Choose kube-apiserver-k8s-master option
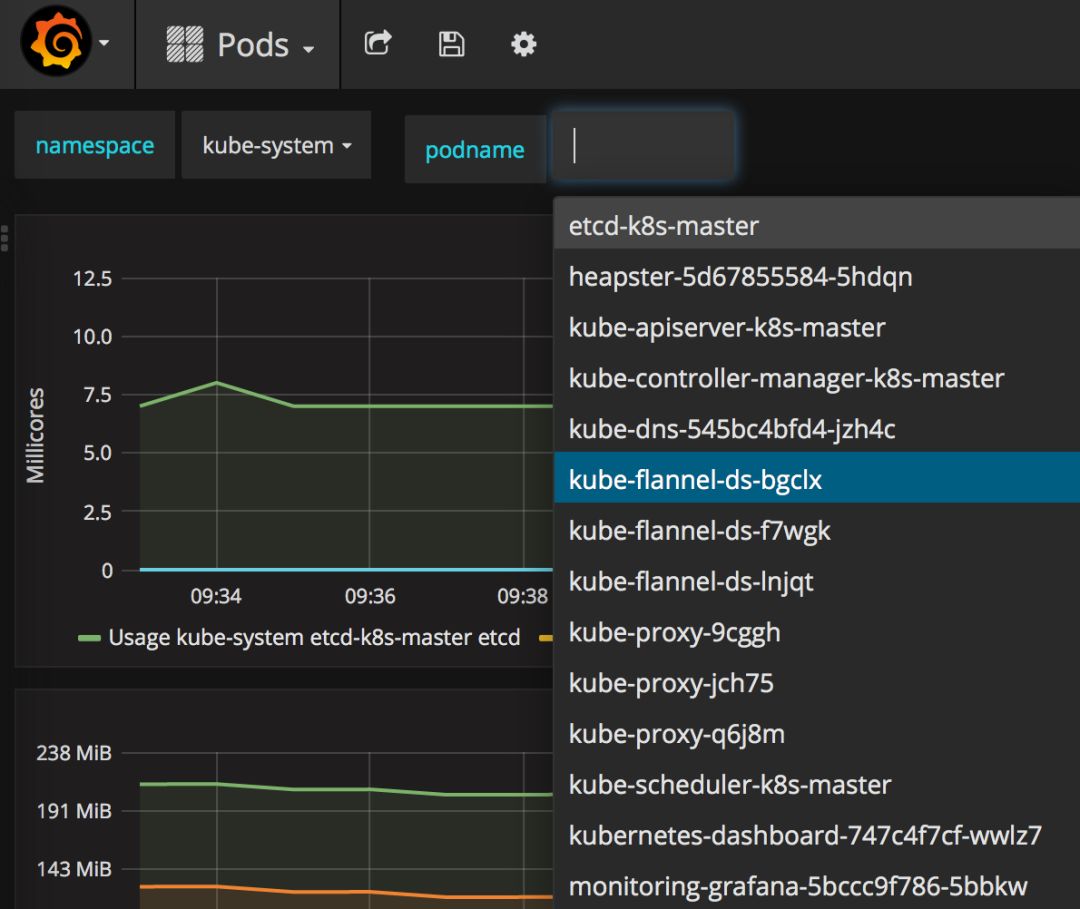 [817, 327]
